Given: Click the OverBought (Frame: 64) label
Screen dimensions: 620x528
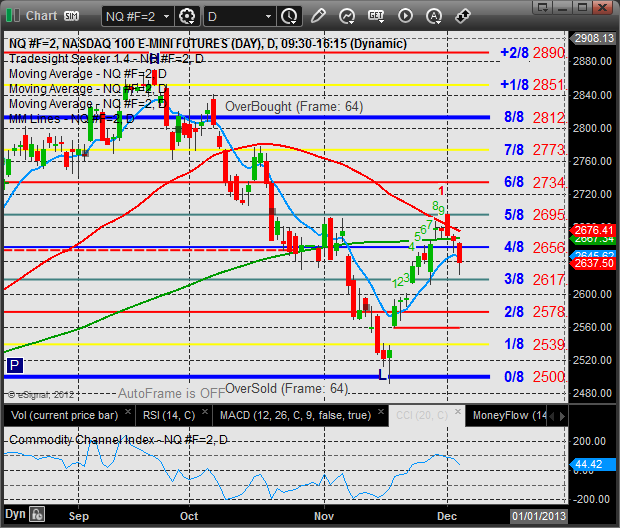Looking at the screenshot, I should pos(294,106).
